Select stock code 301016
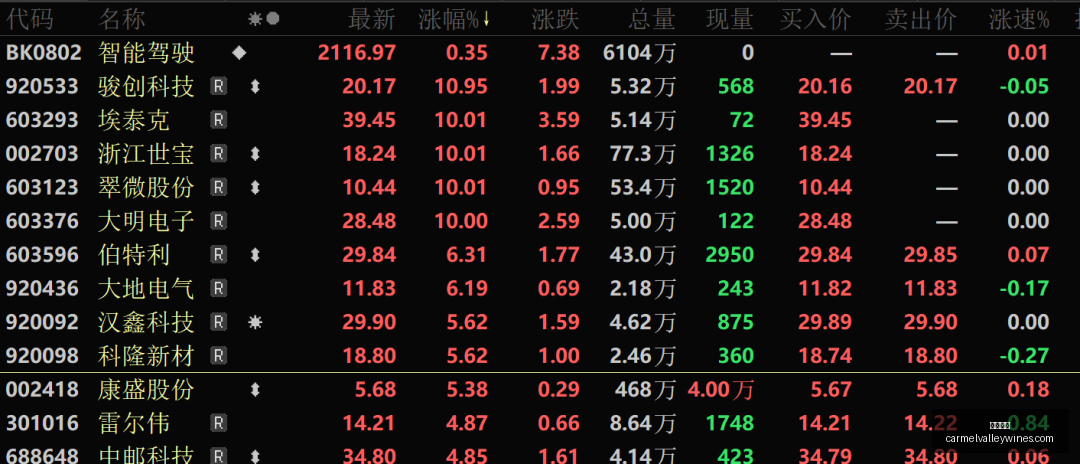Viewport: 1080px width, 464px height. pos(43,423)
